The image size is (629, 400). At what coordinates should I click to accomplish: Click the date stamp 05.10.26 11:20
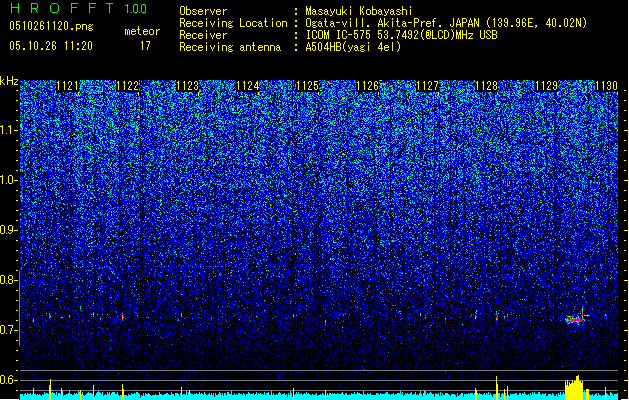(x=51, y=46)
